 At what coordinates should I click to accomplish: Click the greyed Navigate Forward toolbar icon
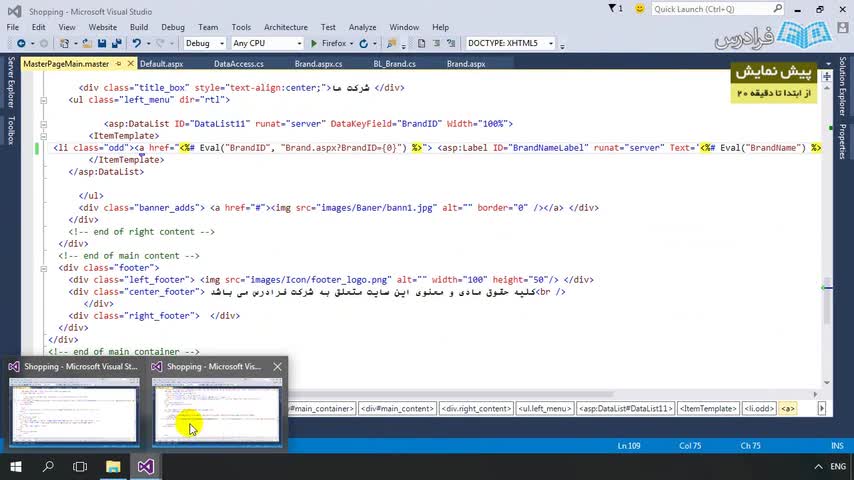[44, 43]
